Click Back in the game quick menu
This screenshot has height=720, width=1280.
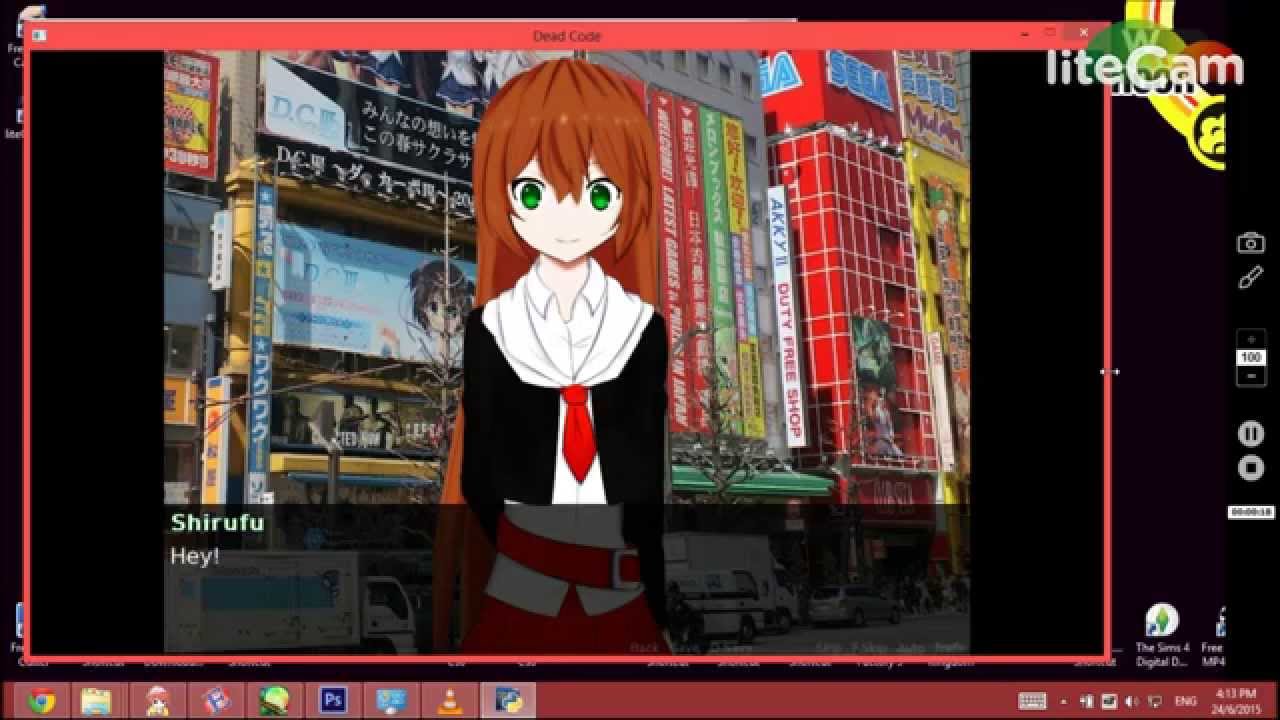click(x=644, y=648)
